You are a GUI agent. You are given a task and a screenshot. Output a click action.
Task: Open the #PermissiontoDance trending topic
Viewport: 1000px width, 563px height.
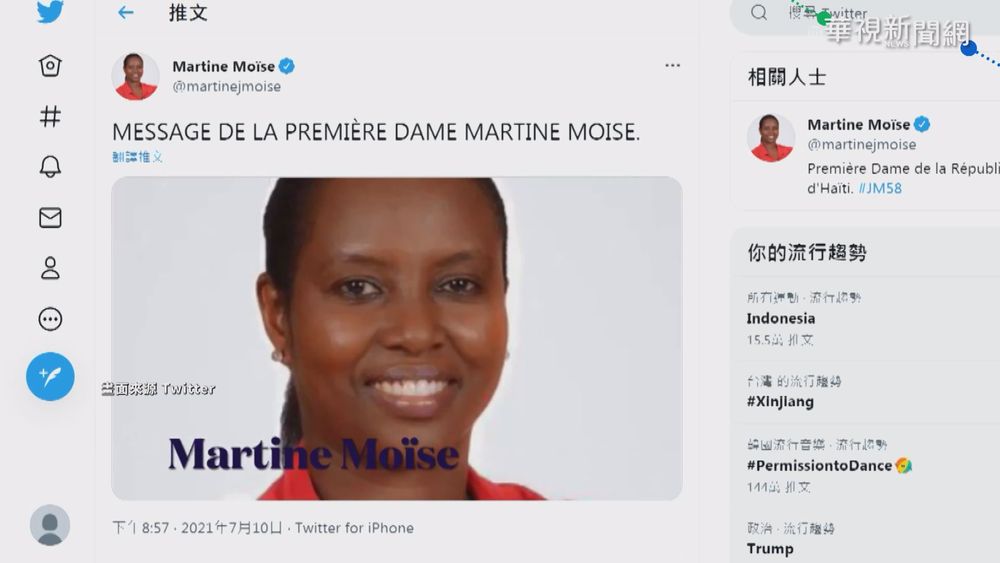point(819,465)
